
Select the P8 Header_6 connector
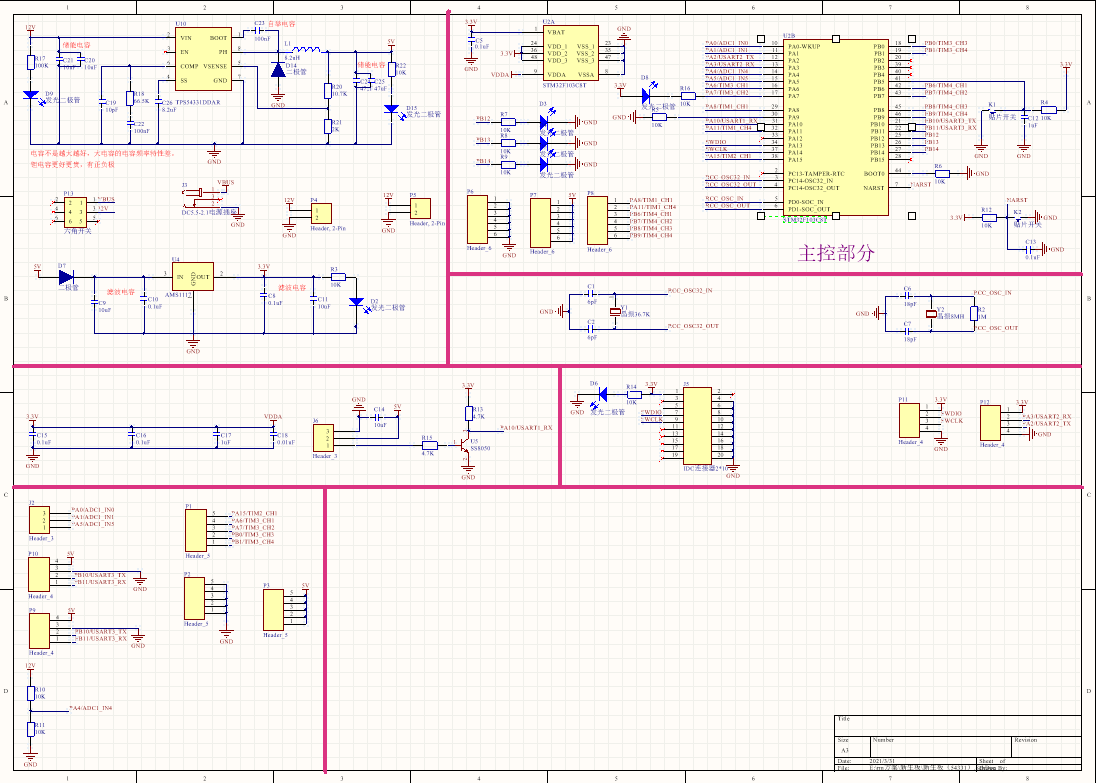(x=598, y=220)
